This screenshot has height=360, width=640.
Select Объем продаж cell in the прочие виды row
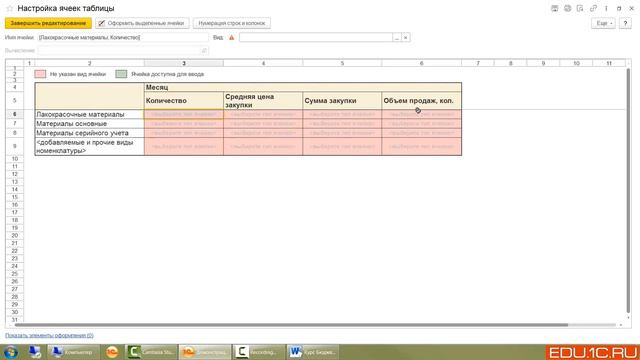point(422,147)
